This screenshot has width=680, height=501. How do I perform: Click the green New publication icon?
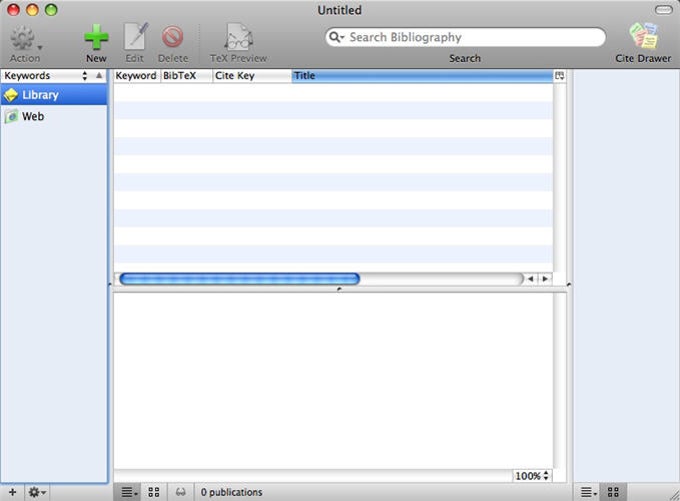[x=96, y=37]
